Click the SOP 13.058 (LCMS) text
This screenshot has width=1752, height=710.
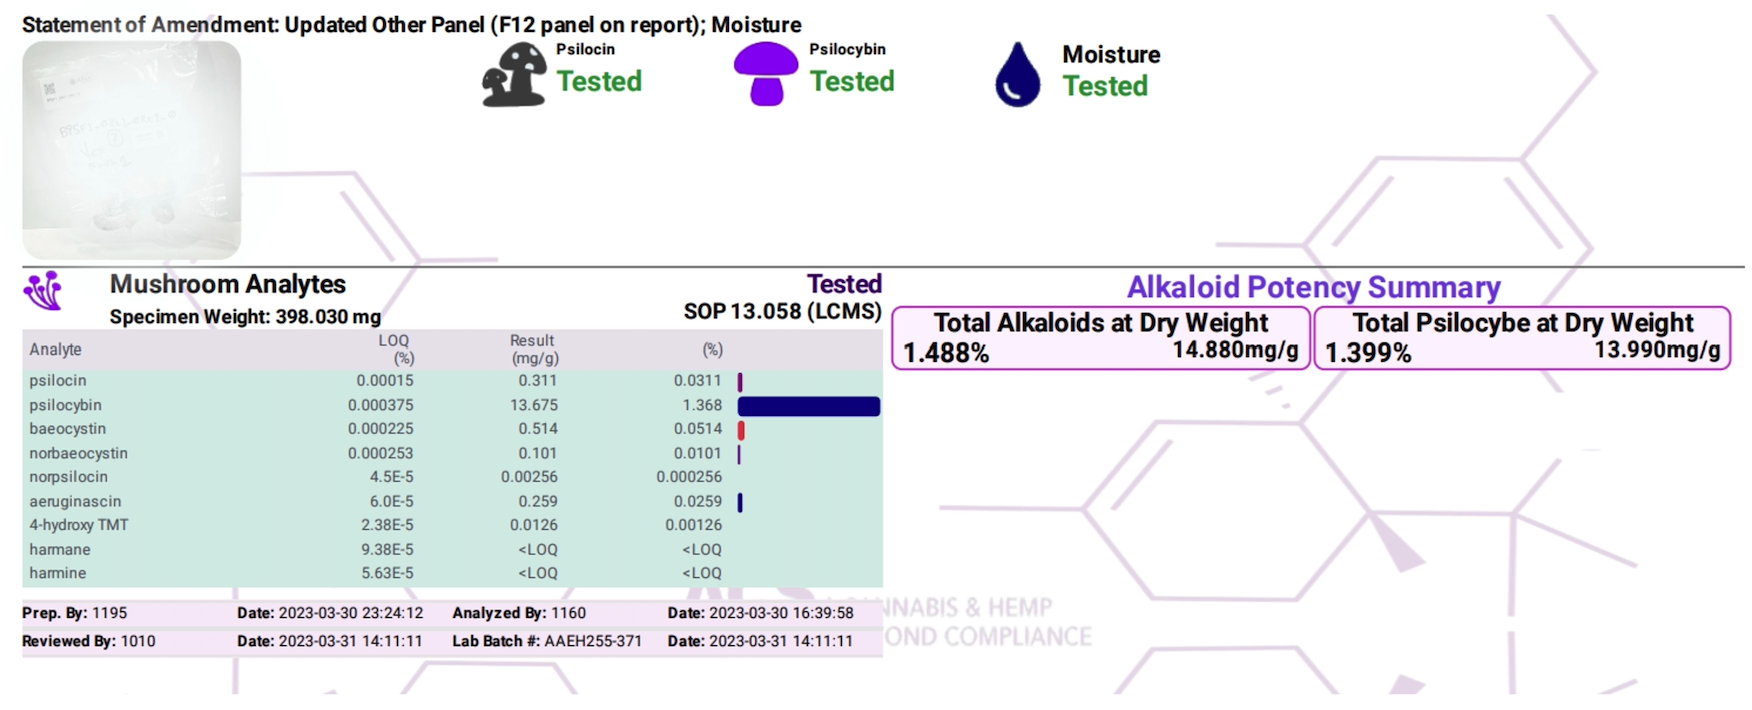pos(782,312)
